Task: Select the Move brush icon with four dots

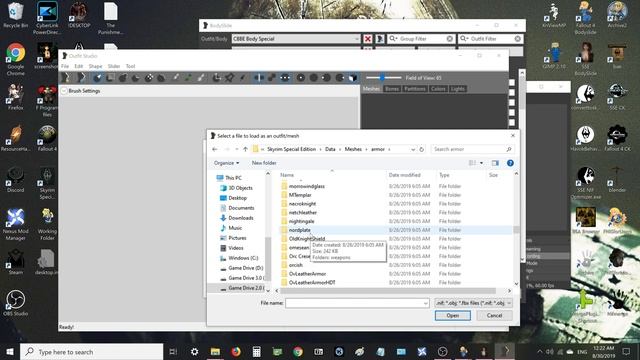Action: [x=149, y=78]
